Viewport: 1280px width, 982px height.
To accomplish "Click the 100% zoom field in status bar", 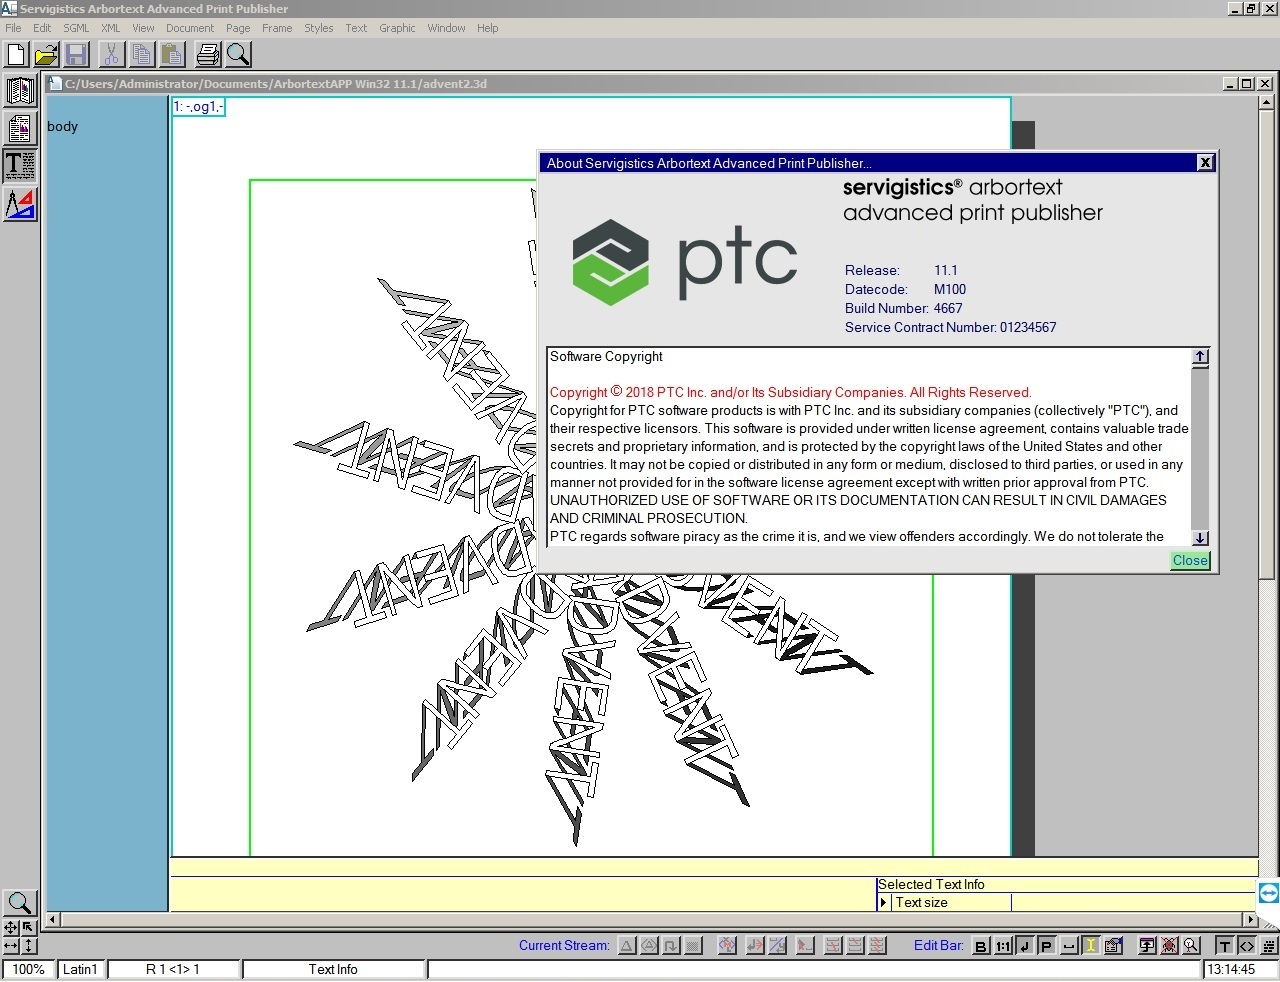I will [28, 969].
